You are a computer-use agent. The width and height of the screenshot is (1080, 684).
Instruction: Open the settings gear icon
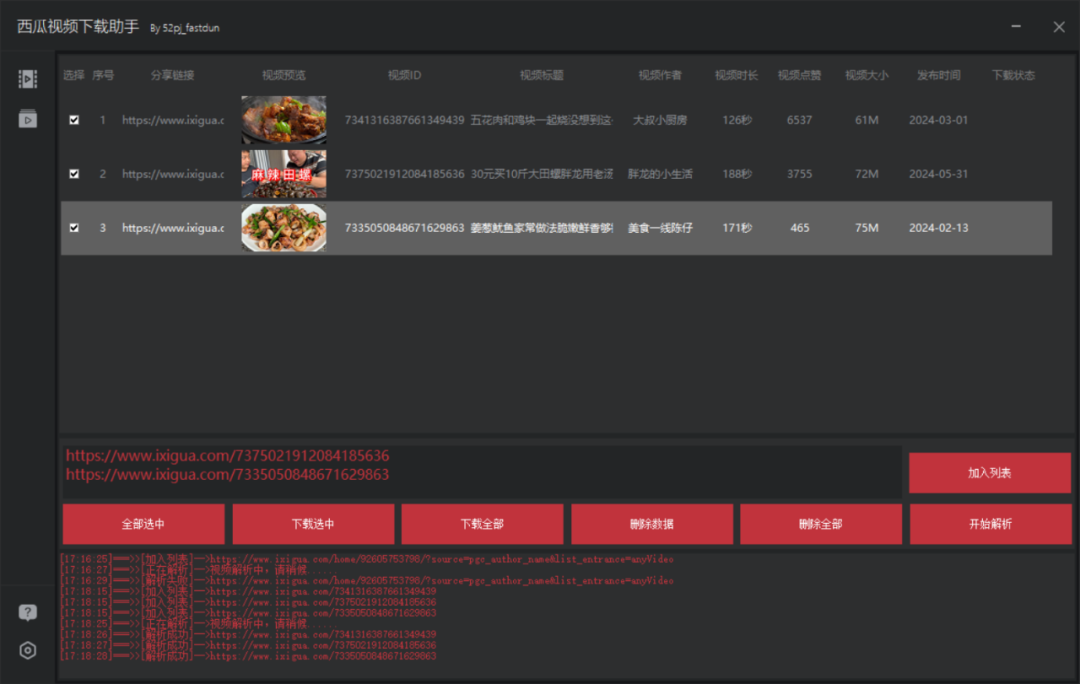(28, 650)
